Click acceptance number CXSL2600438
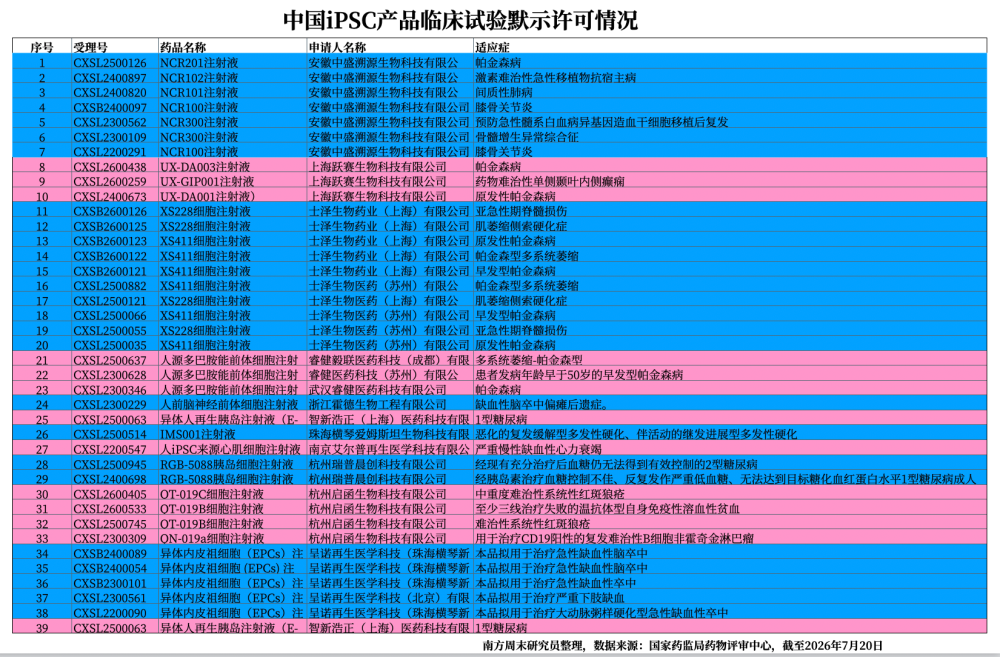Viewport: 1000px width, 657px height. click(110, 166)
